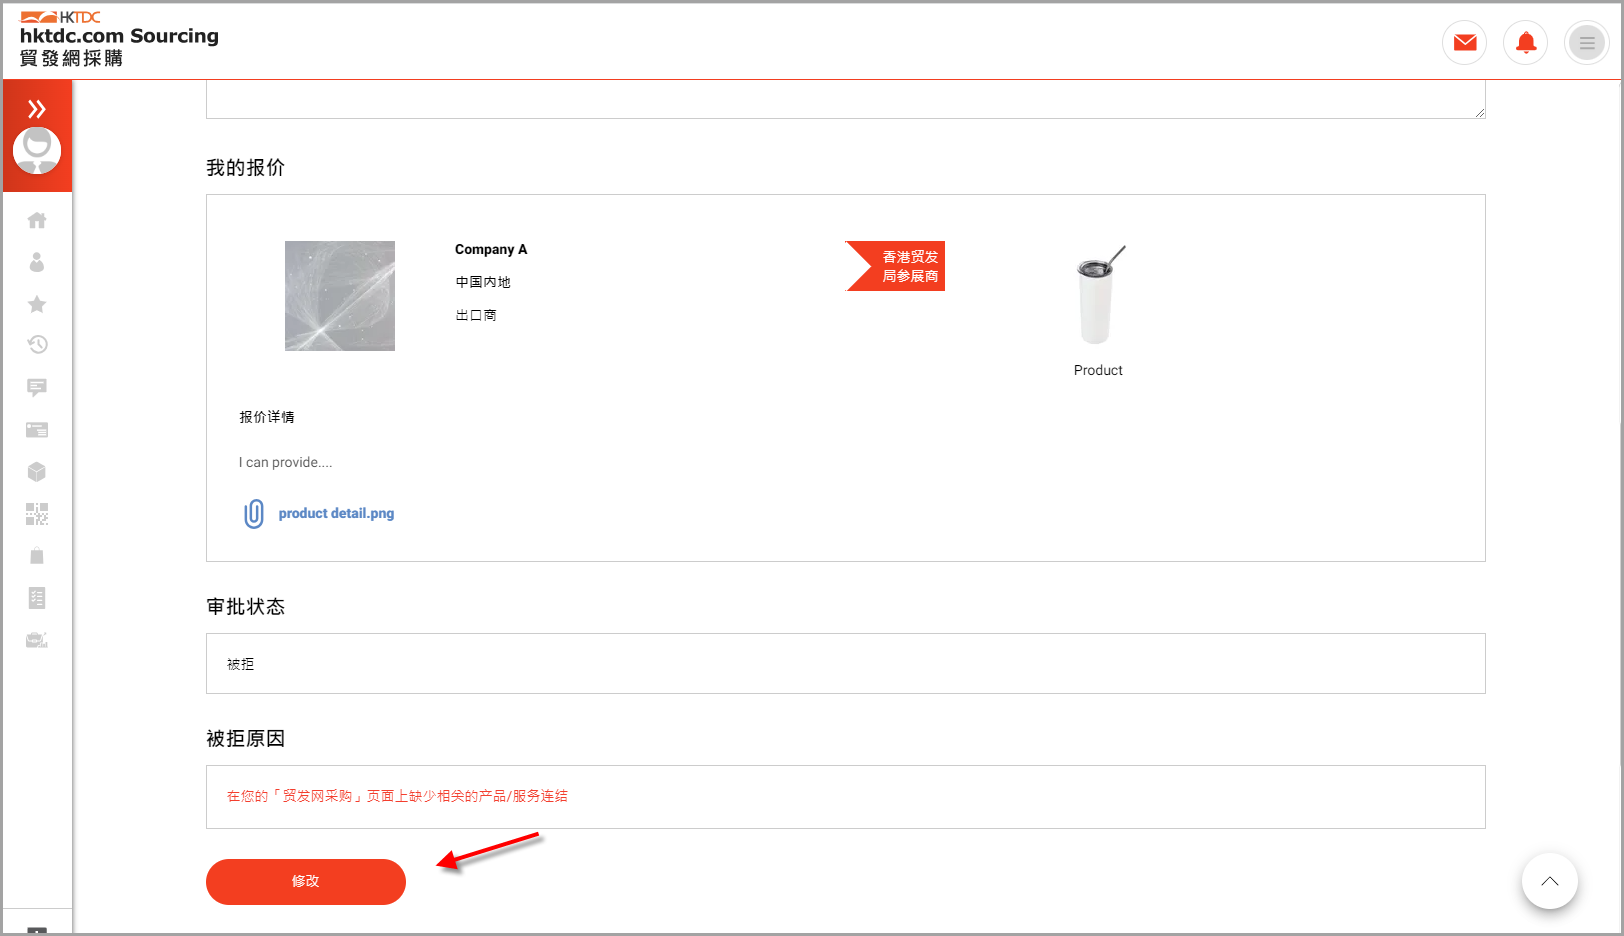
Task: Open chat message icon in sidebar
Action: pos(37,388)
